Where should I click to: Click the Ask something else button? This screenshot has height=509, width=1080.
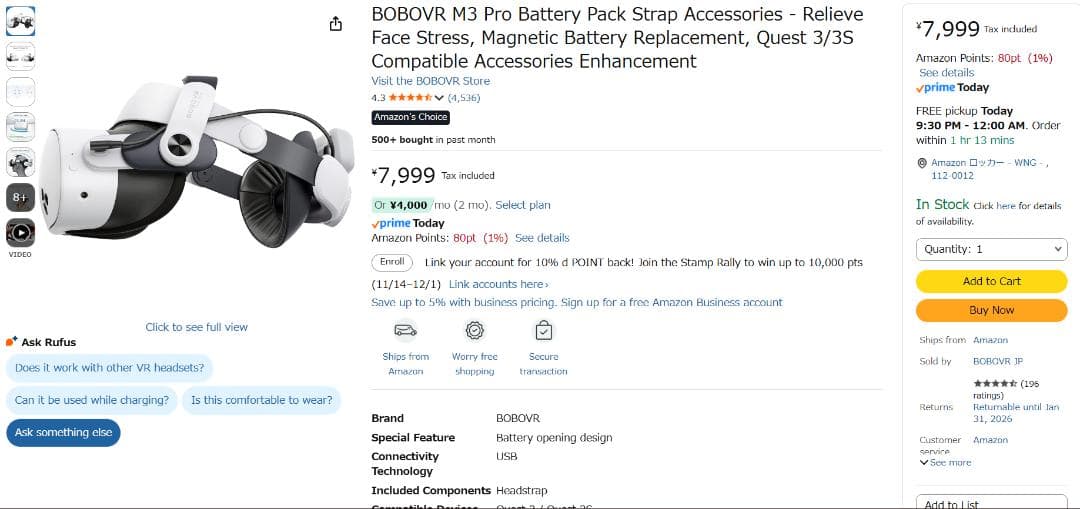pos(63,433)
